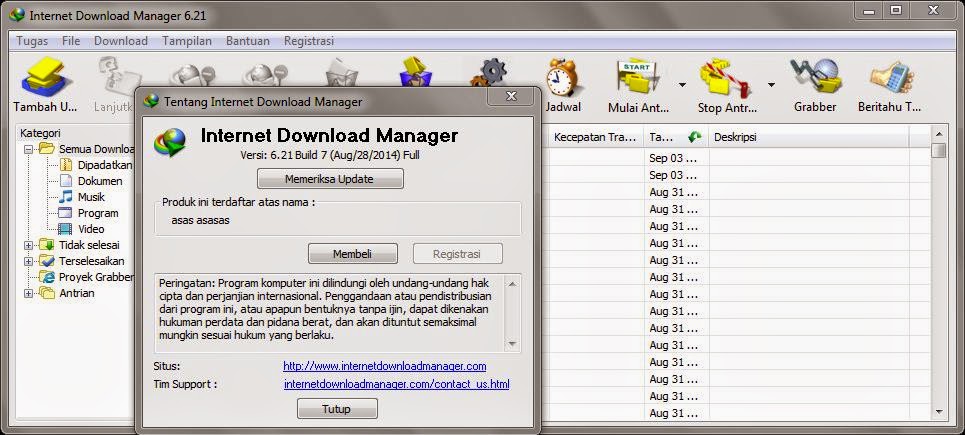Open the Grabber tool icon

(x=815, y=77)
